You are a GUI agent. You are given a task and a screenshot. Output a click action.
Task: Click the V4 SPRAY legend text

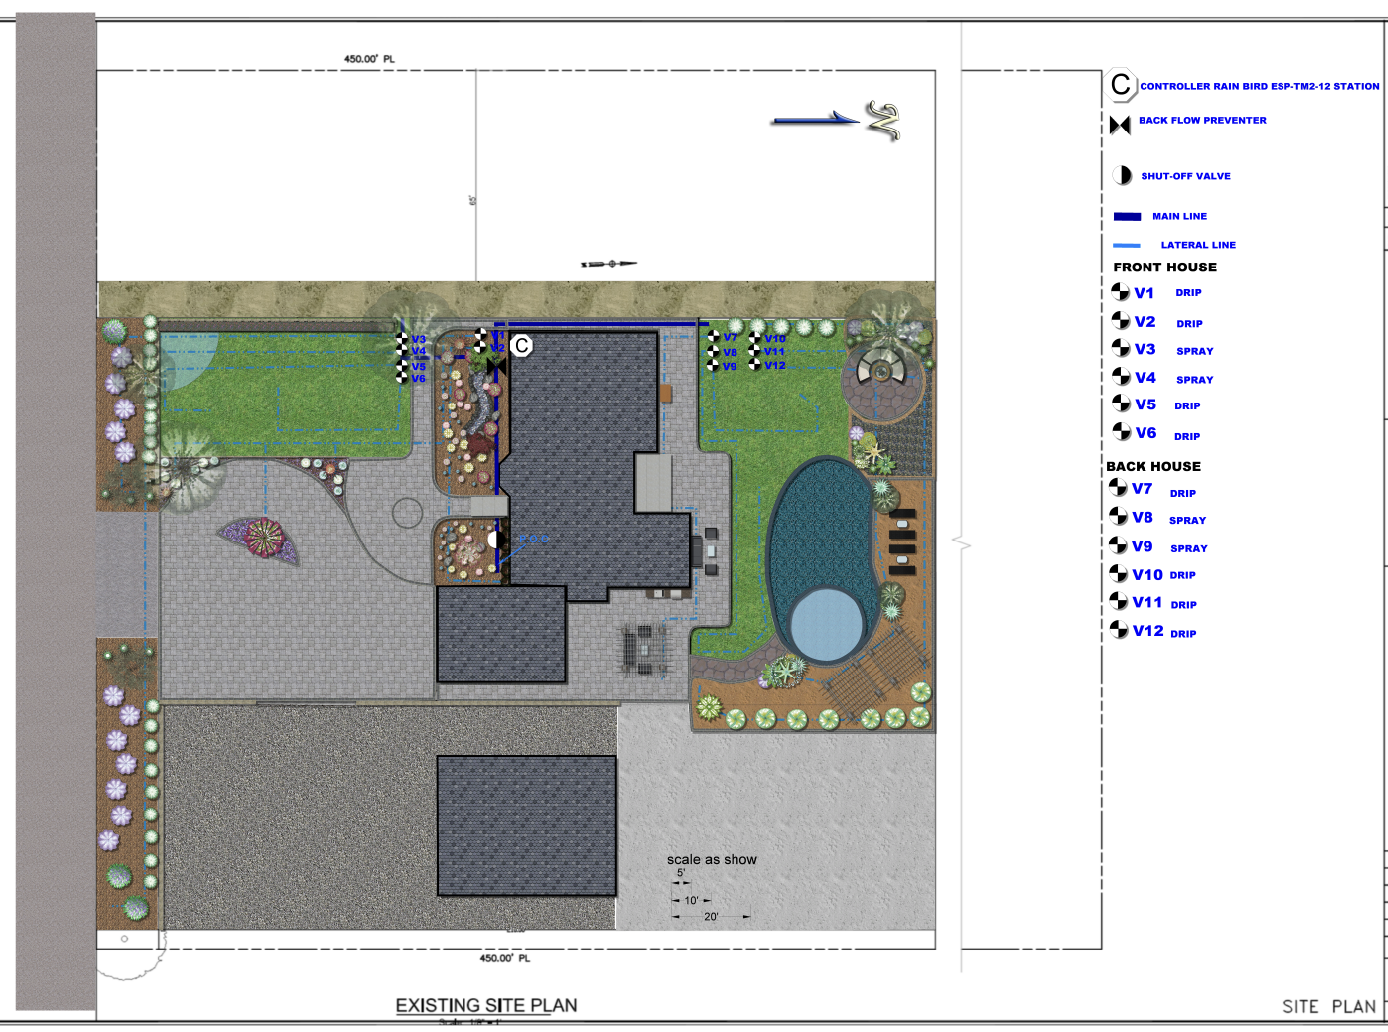click(1194, 380)
